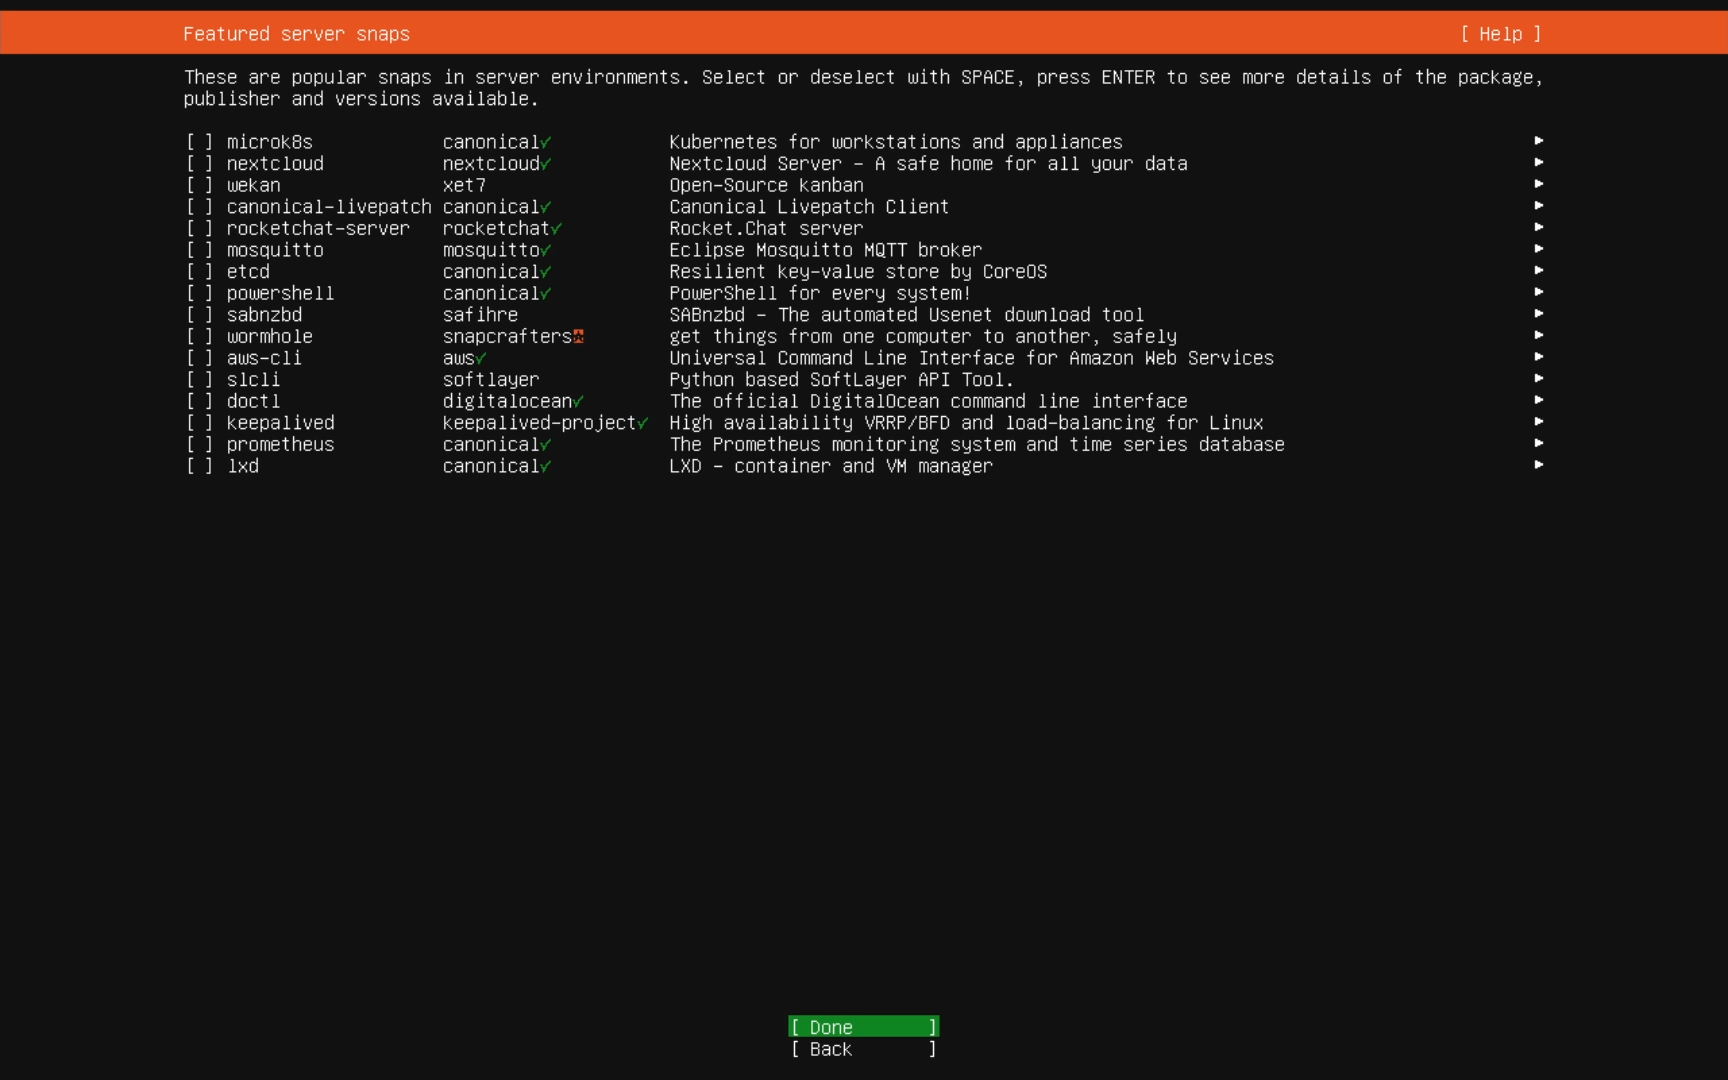Click Back to return
The image size is (1728, 1080).
[862, 1049]
